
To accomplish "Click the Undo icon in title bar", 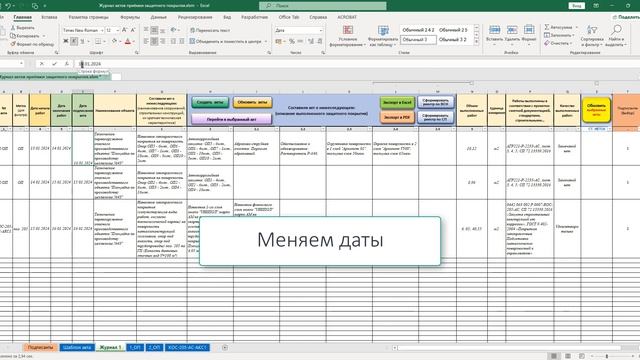I will [x=8, y=6].
